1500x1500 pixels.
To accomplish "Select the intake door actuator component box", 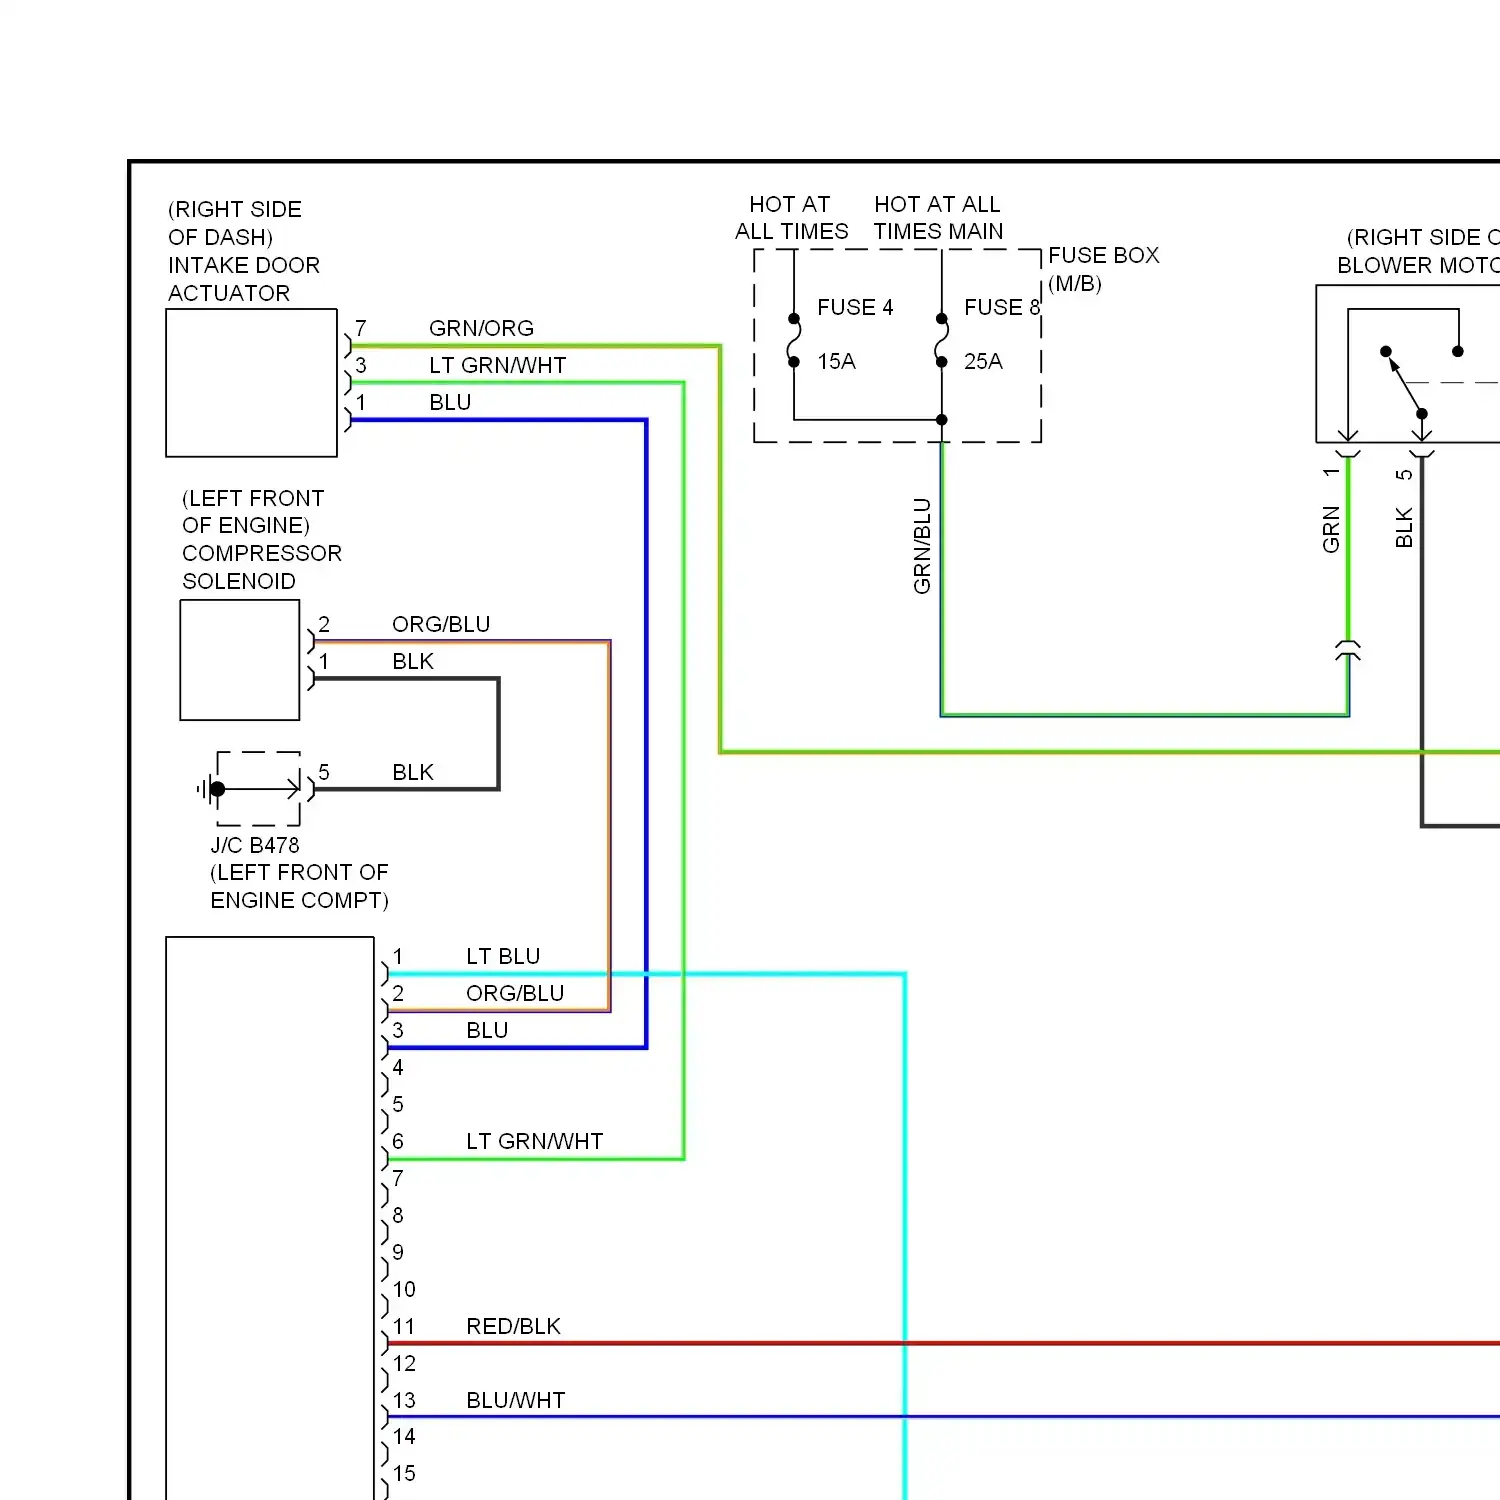I will pyautogui.click(x=252, y=383).
